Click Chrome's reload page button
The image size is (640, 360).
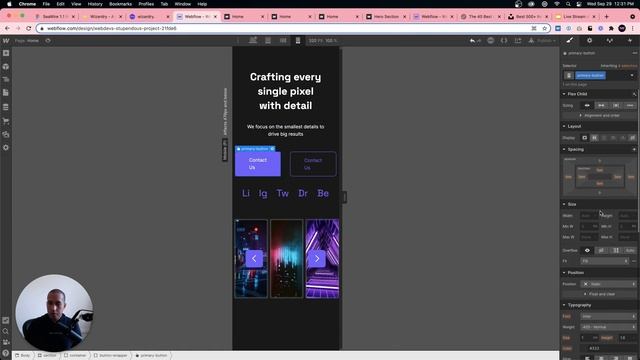(29, 28)
